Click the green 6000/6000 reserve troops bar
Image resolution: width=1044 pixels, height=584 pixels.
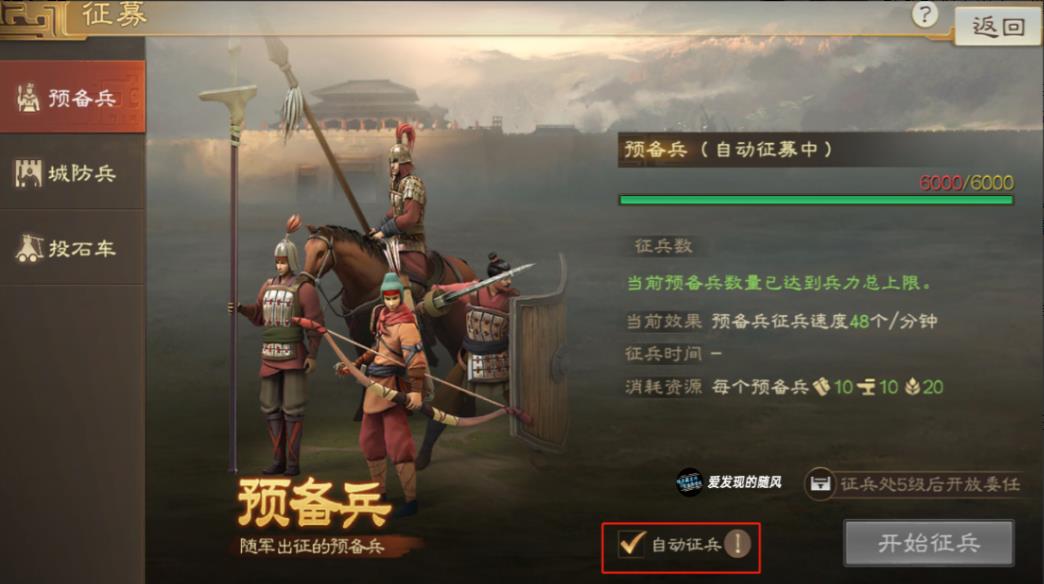(x=816, y=200)
